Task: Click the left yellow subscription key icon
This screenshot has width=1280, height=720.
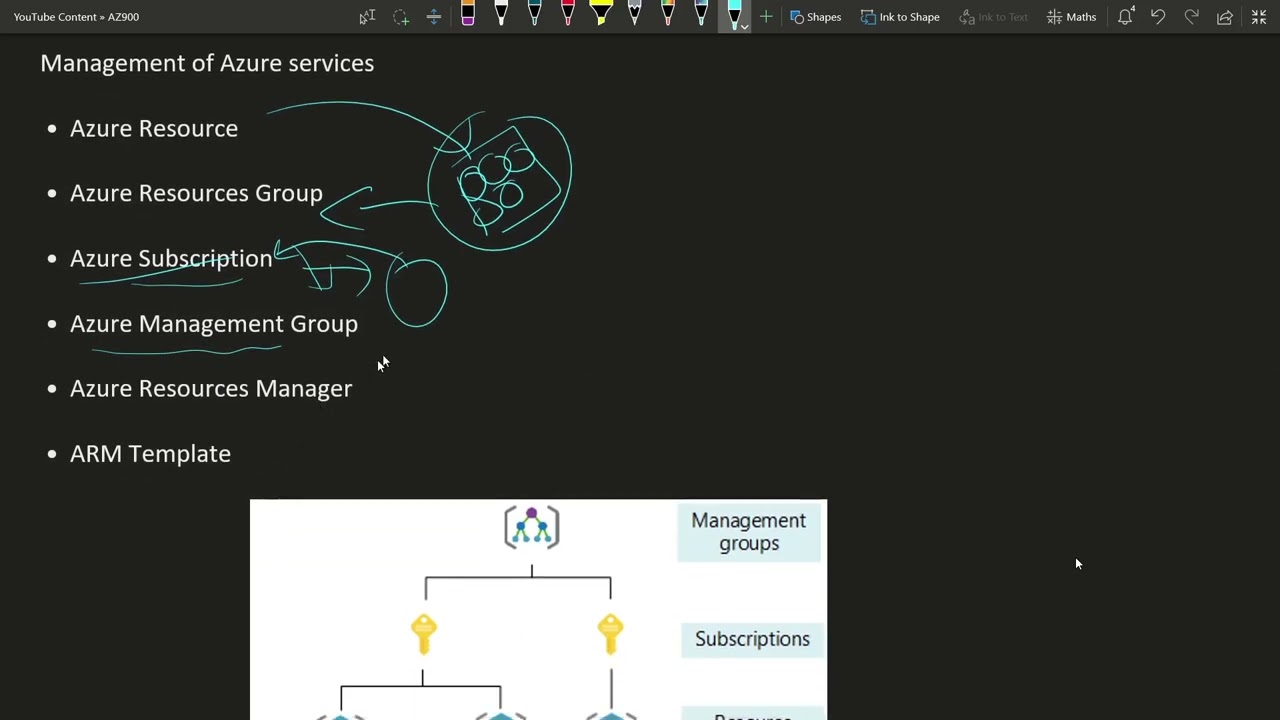Action: coord(423,634)
